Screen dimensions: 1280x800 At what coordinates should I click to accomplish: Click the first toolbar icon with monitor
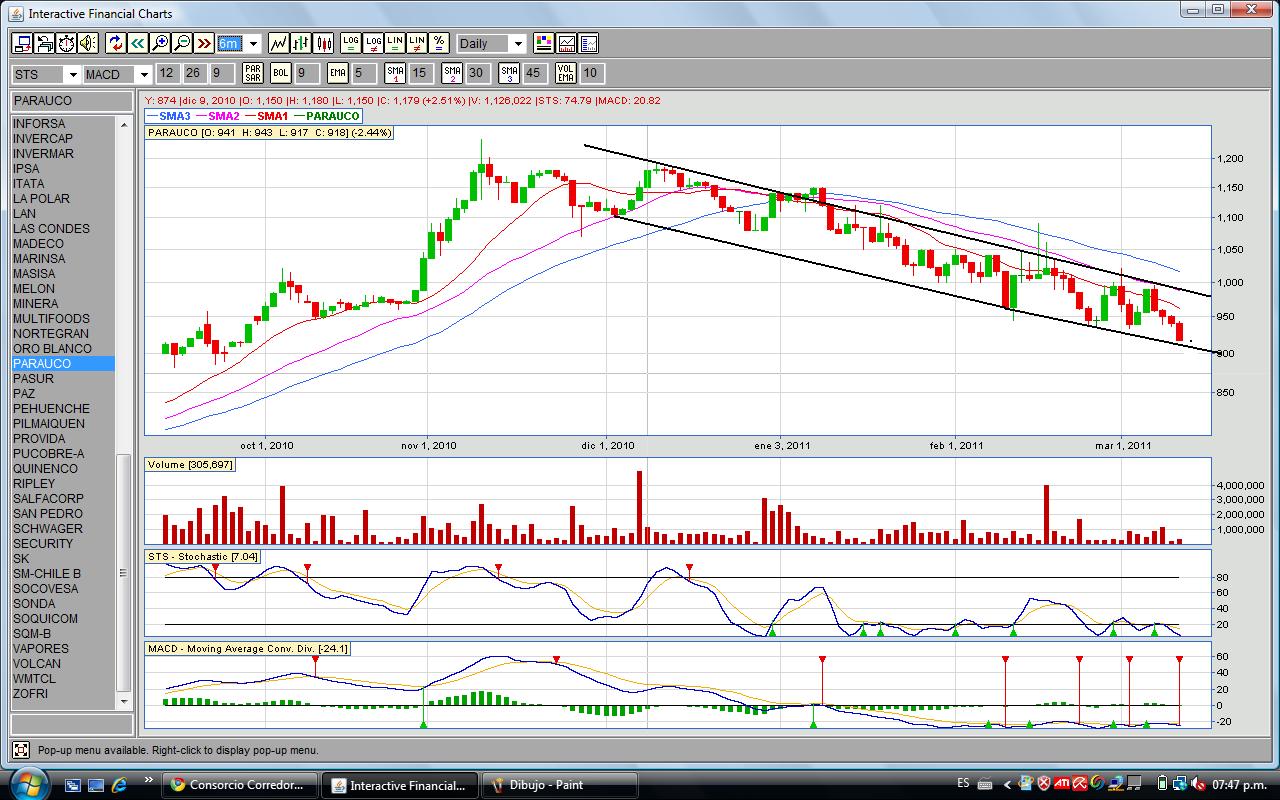point(22,43)
